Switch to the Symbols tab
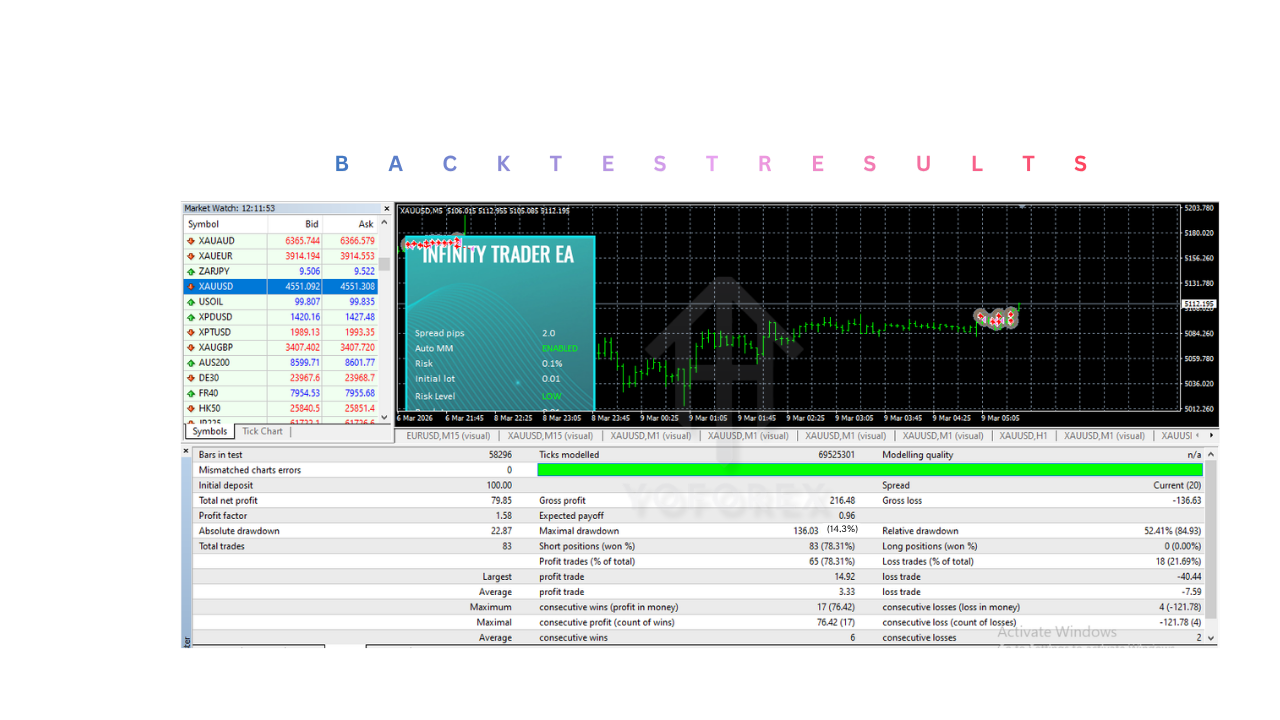Viewport: 1280px width, 720px height. tap(210, 432)
